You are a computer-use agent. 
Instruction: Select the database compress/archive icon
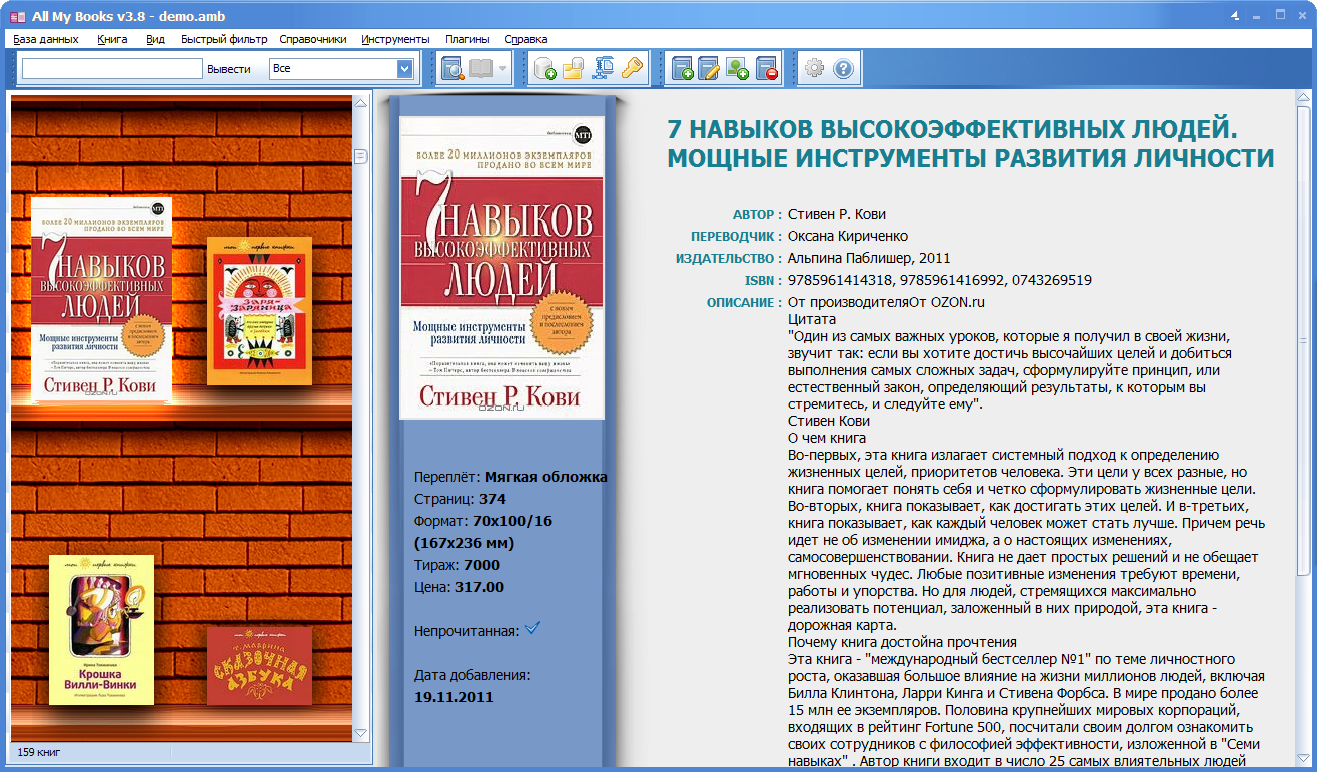click(x=603, y=69)
